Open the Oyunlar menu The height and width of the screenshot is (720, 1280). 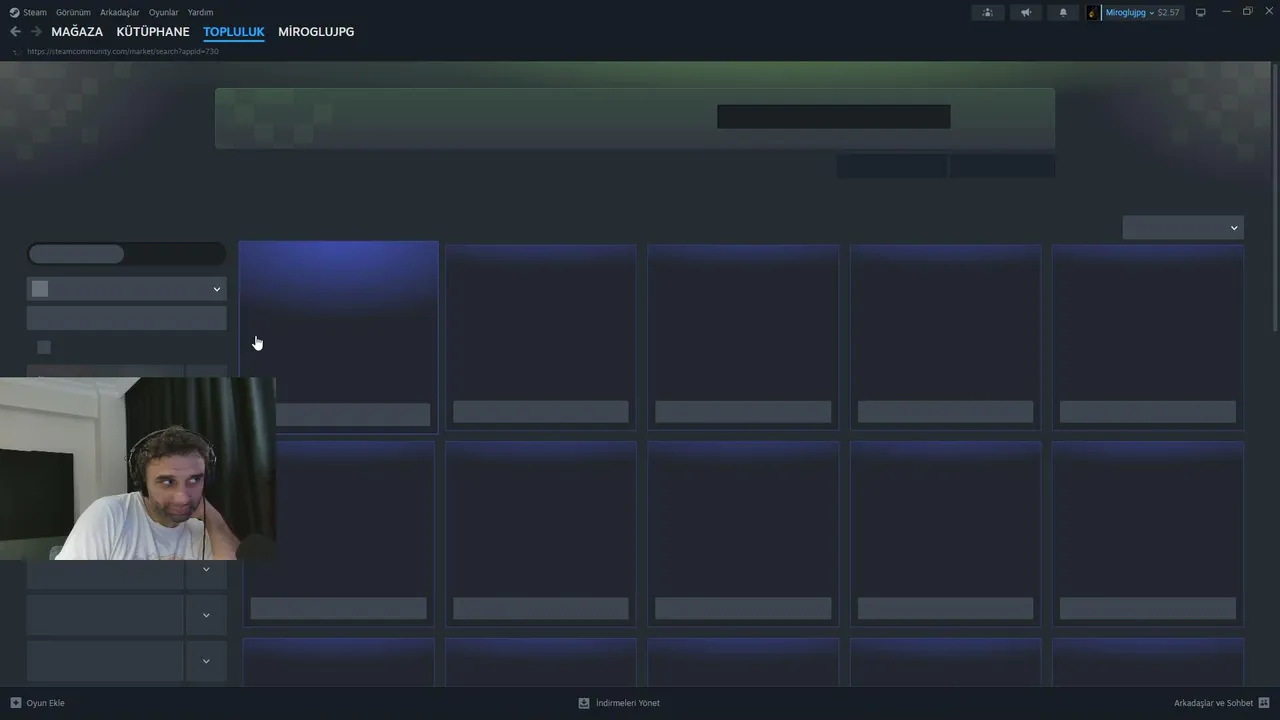click(x=164, y=13)
